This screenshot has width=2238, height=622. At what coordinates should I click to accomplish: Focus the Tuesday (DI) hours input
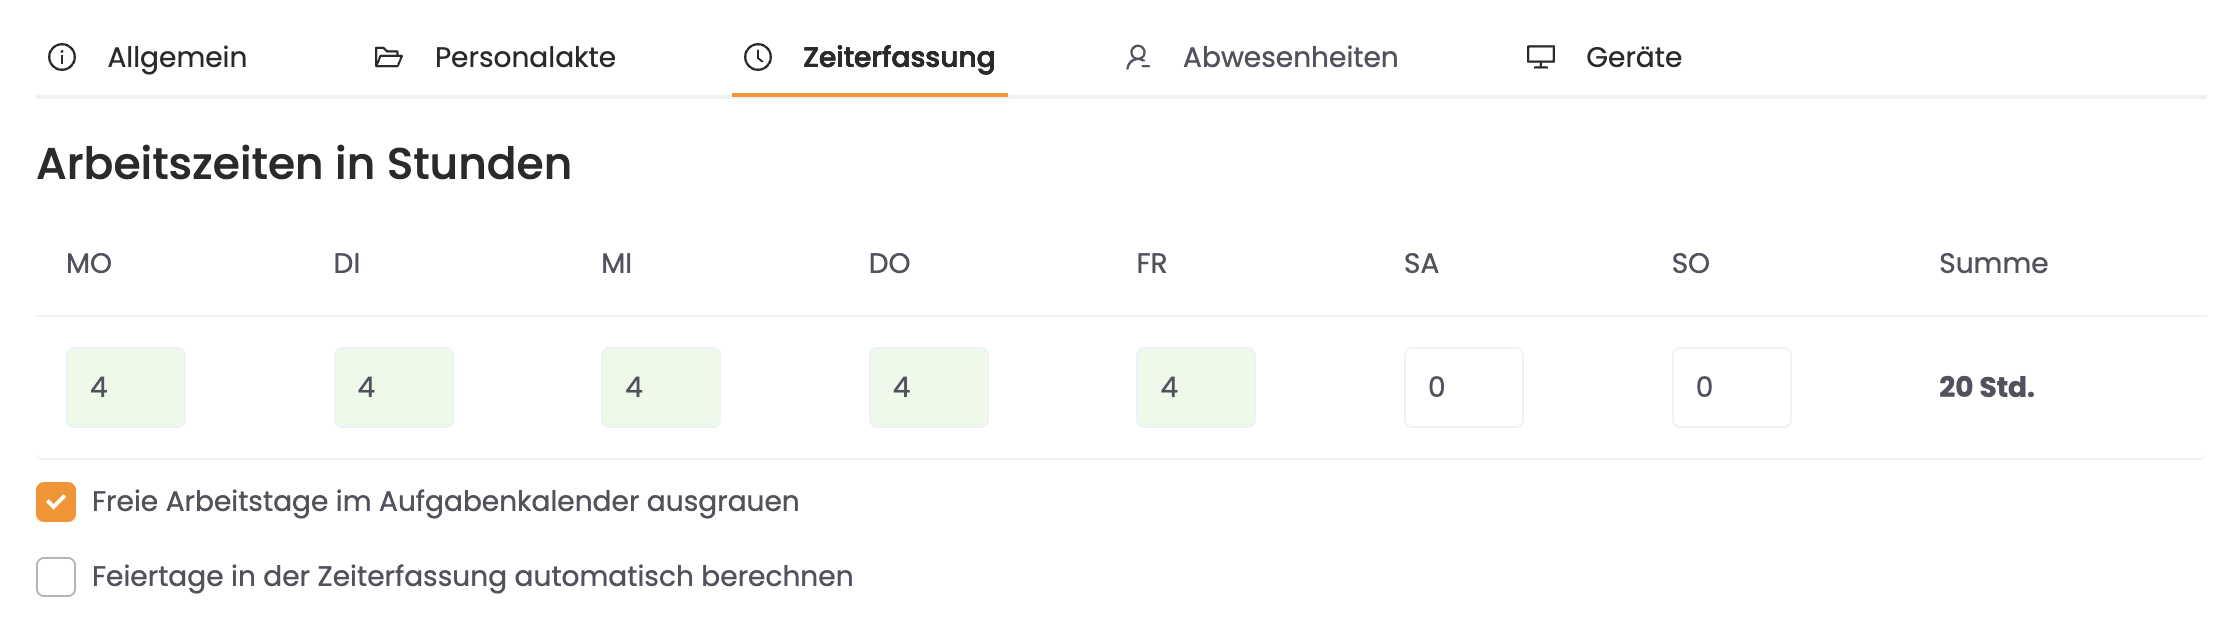tap(394, 388)
